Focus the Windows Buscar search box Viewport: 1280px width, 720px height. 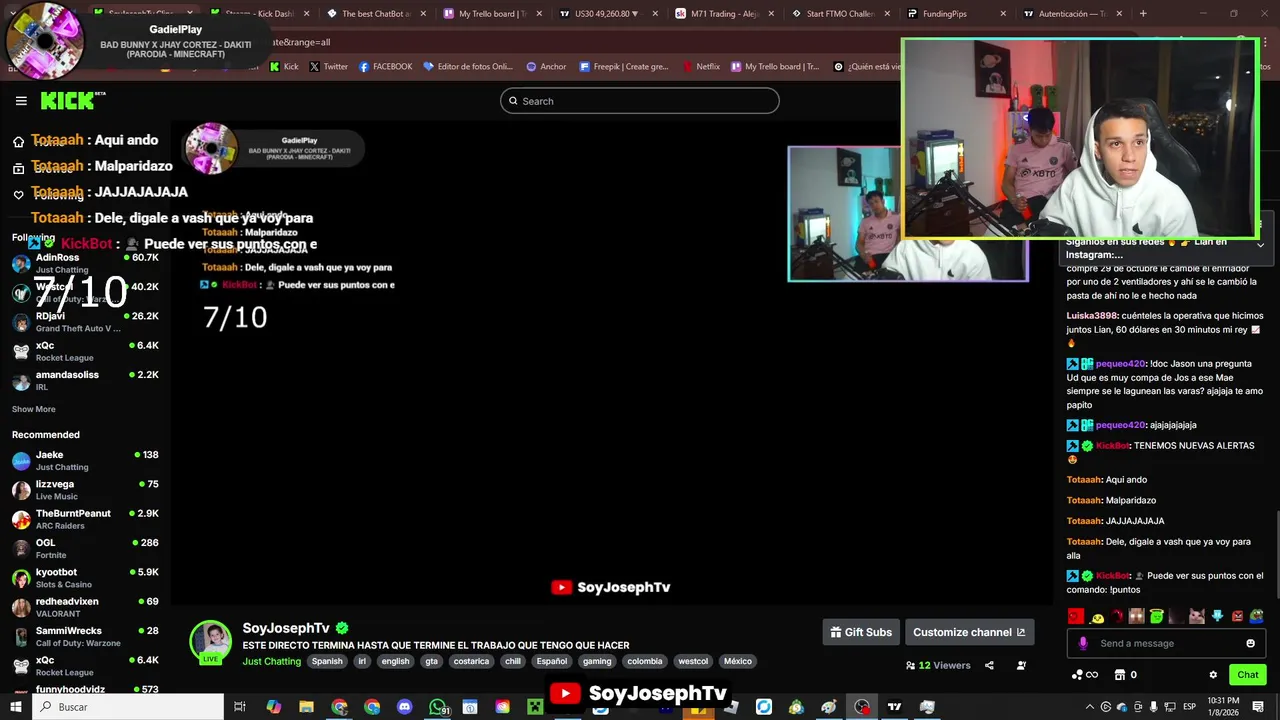click(x=127, y=707)
